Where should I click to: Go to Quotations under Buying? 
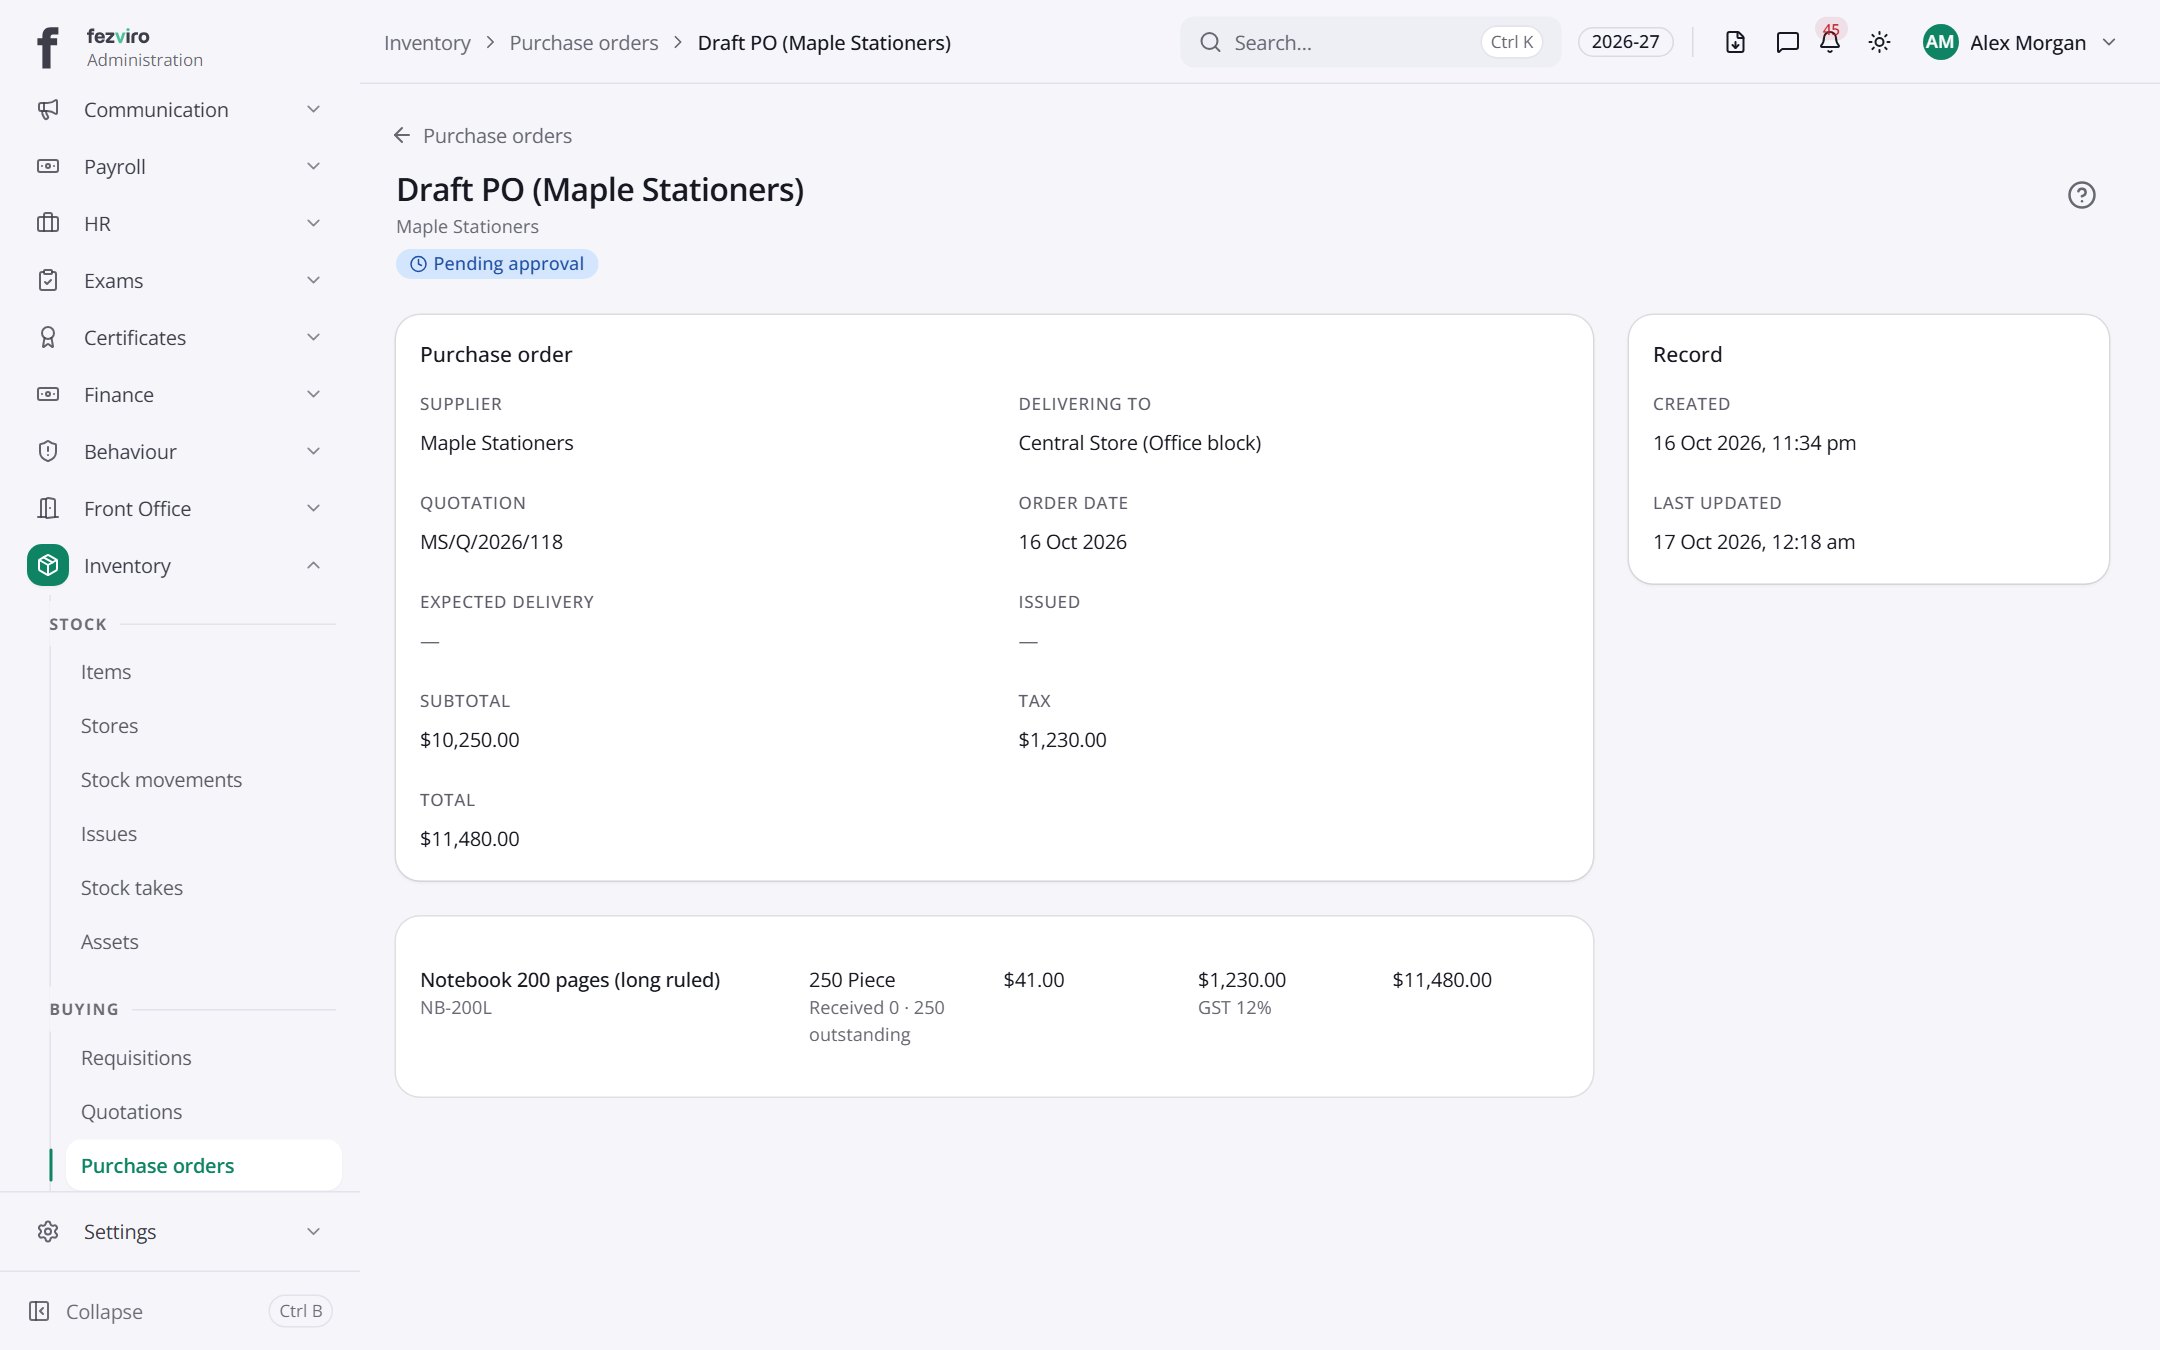click(x=131, y=1112)
